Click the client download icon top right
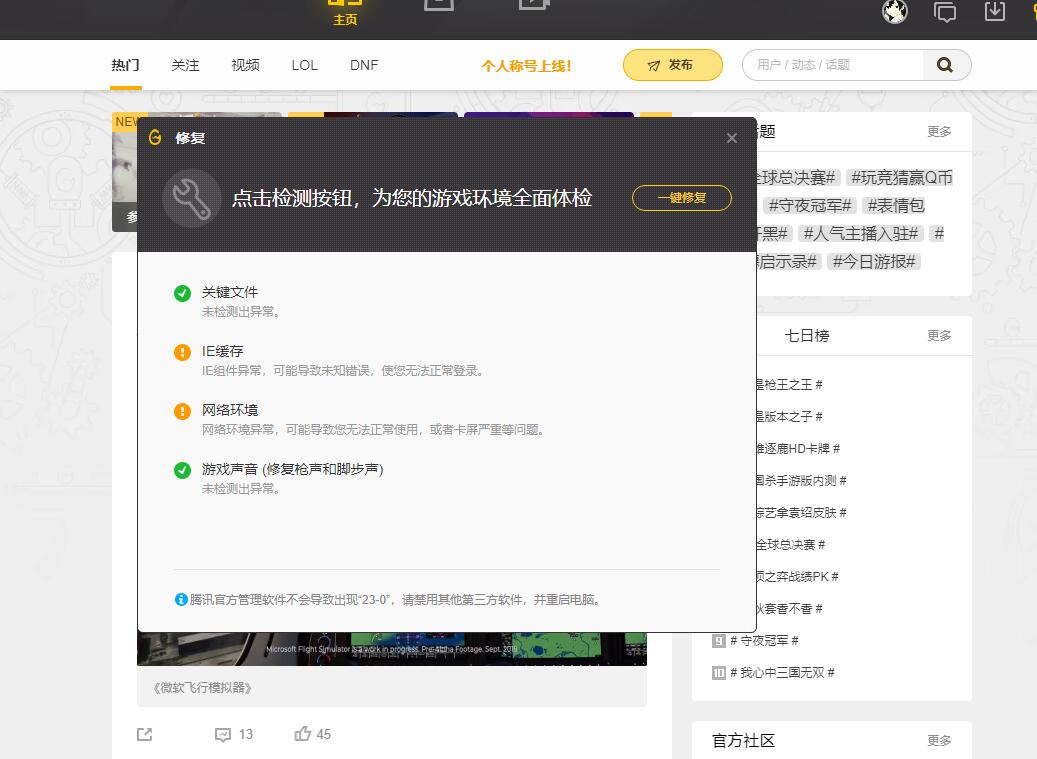1037x759 pixels. [x=993, y=13]
